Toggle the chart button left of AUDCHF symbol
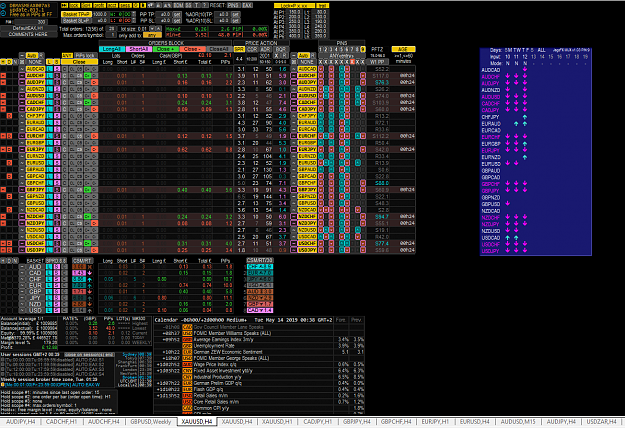 click(22, 76)
